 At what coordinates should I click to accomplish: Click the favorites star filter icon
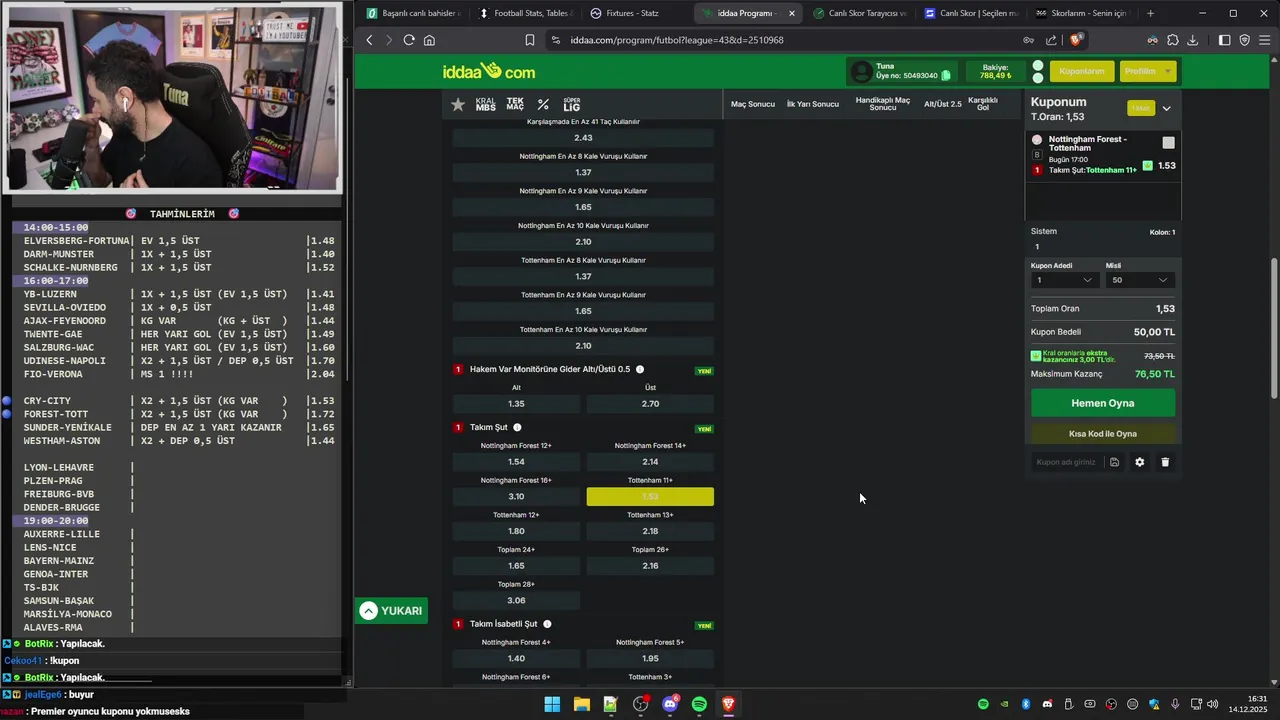tap(458, 104)
